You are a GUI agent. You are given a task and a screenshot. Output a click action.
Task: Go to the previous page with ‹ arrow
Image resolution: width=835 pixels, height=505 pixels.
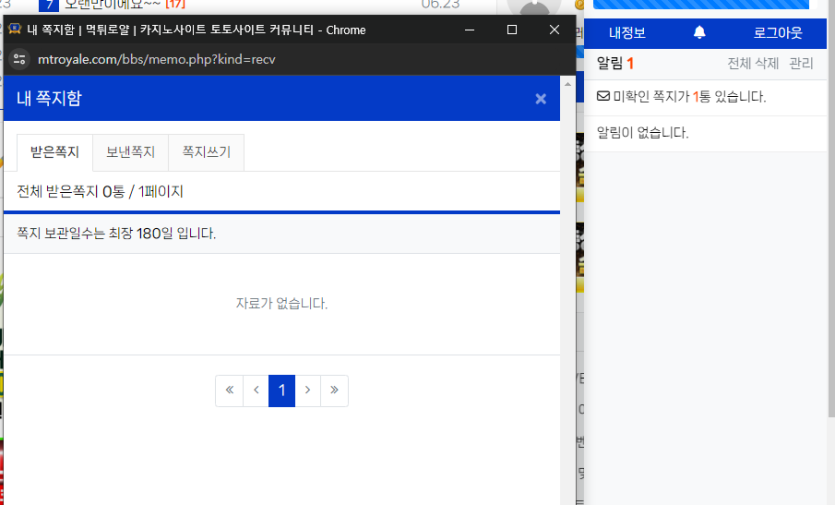[256, 390]
